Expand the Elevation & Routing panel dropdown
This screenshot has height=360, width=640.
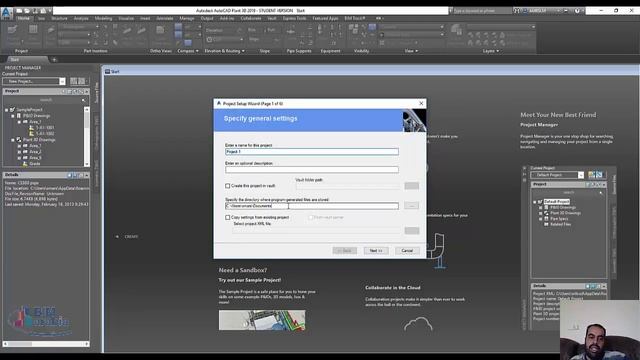pyautogui.click(x=224, y=51)
